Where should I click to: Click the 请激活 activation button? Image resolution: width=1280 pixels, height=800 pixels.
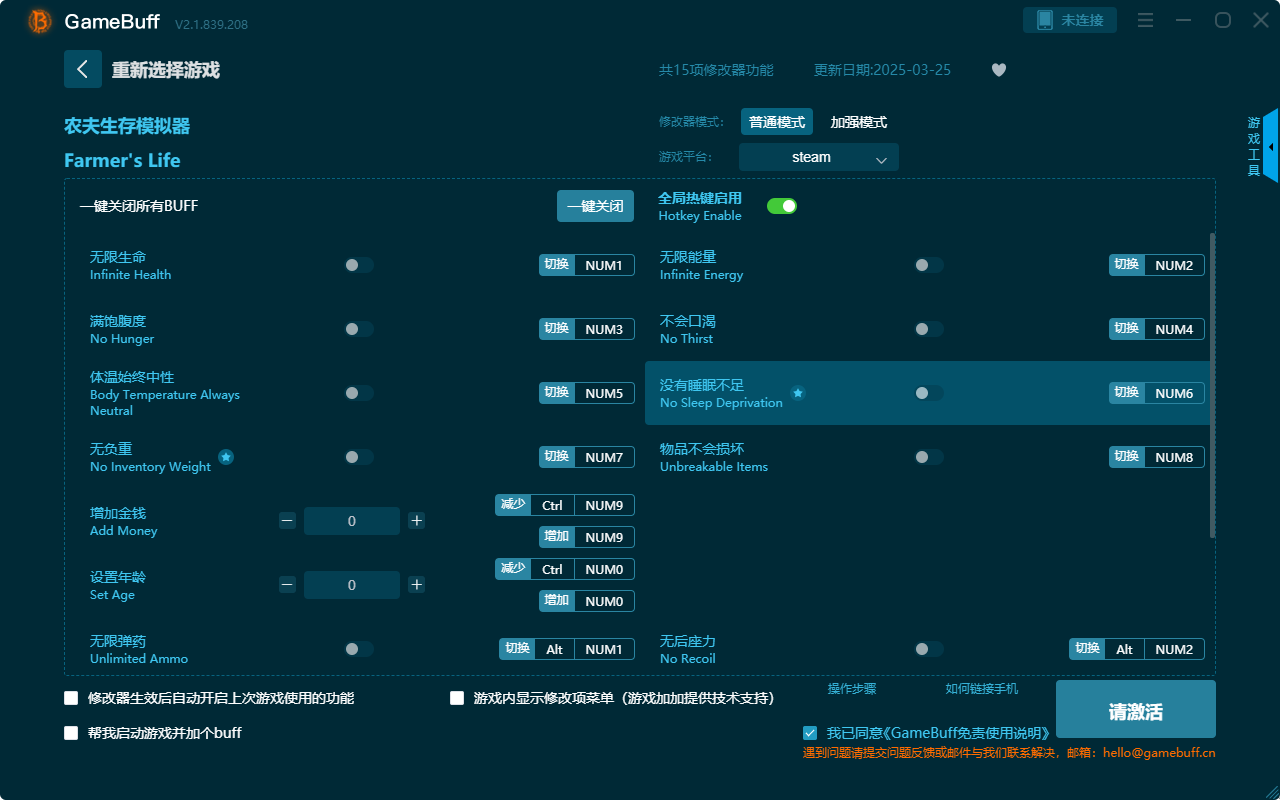[x=1135, y=708]
